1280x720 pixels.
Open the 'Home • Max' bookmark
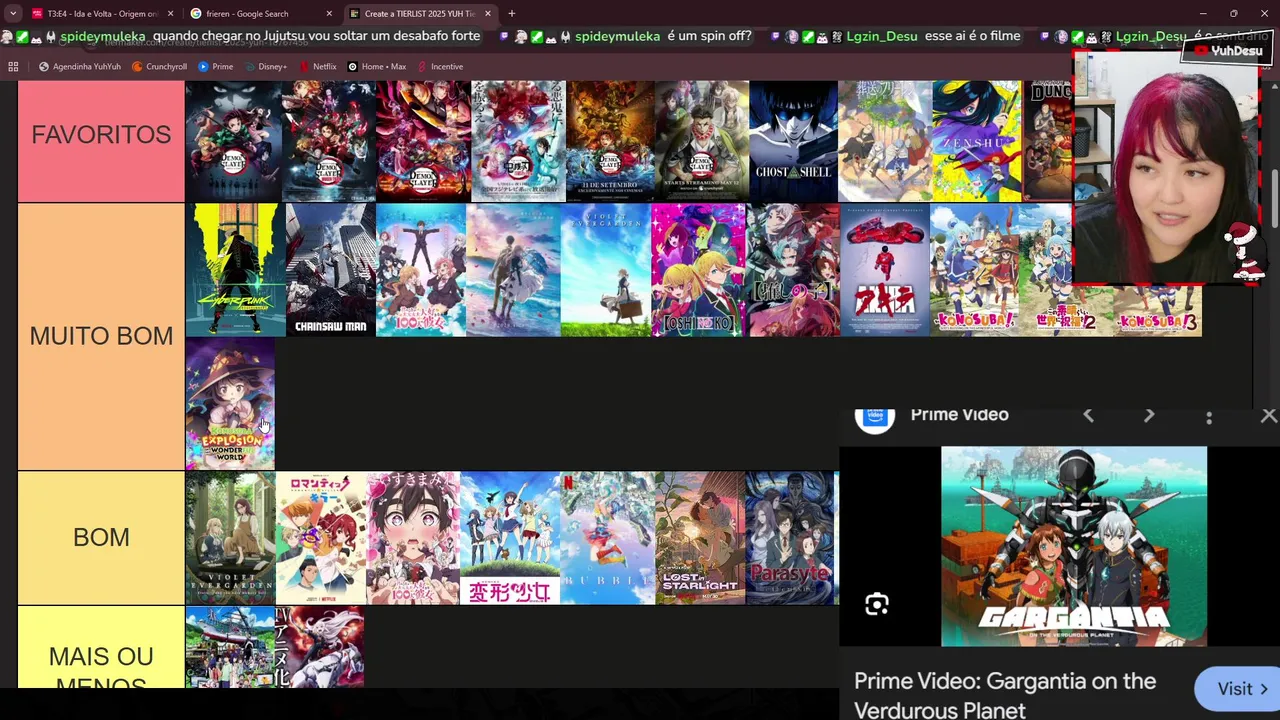377,67
